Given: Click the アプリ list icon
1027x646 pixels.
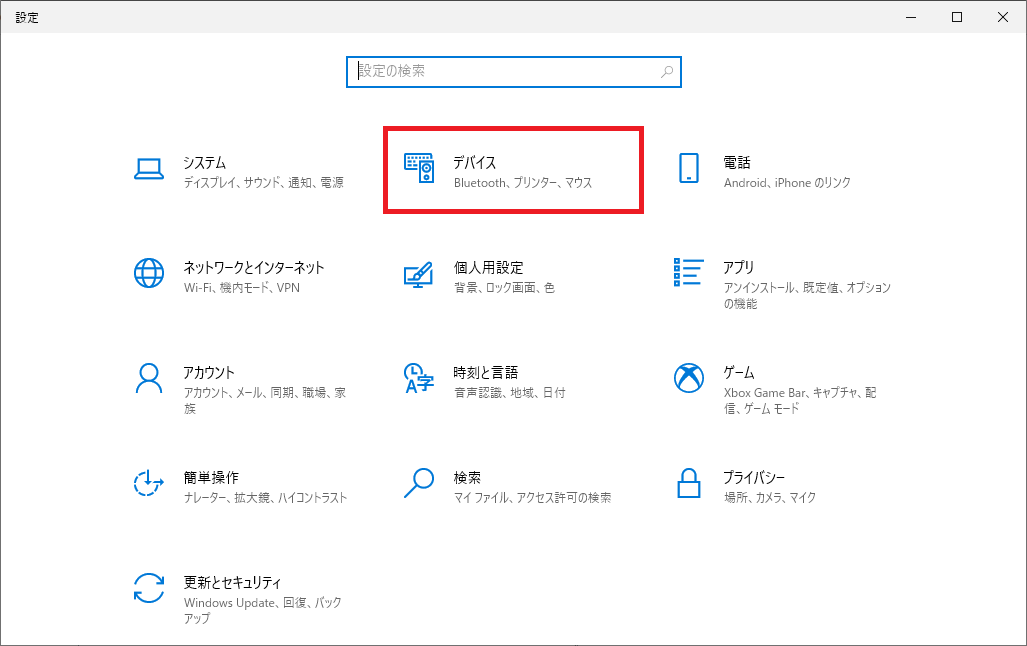Looking at the screenshot, I should tap(688, 272).
